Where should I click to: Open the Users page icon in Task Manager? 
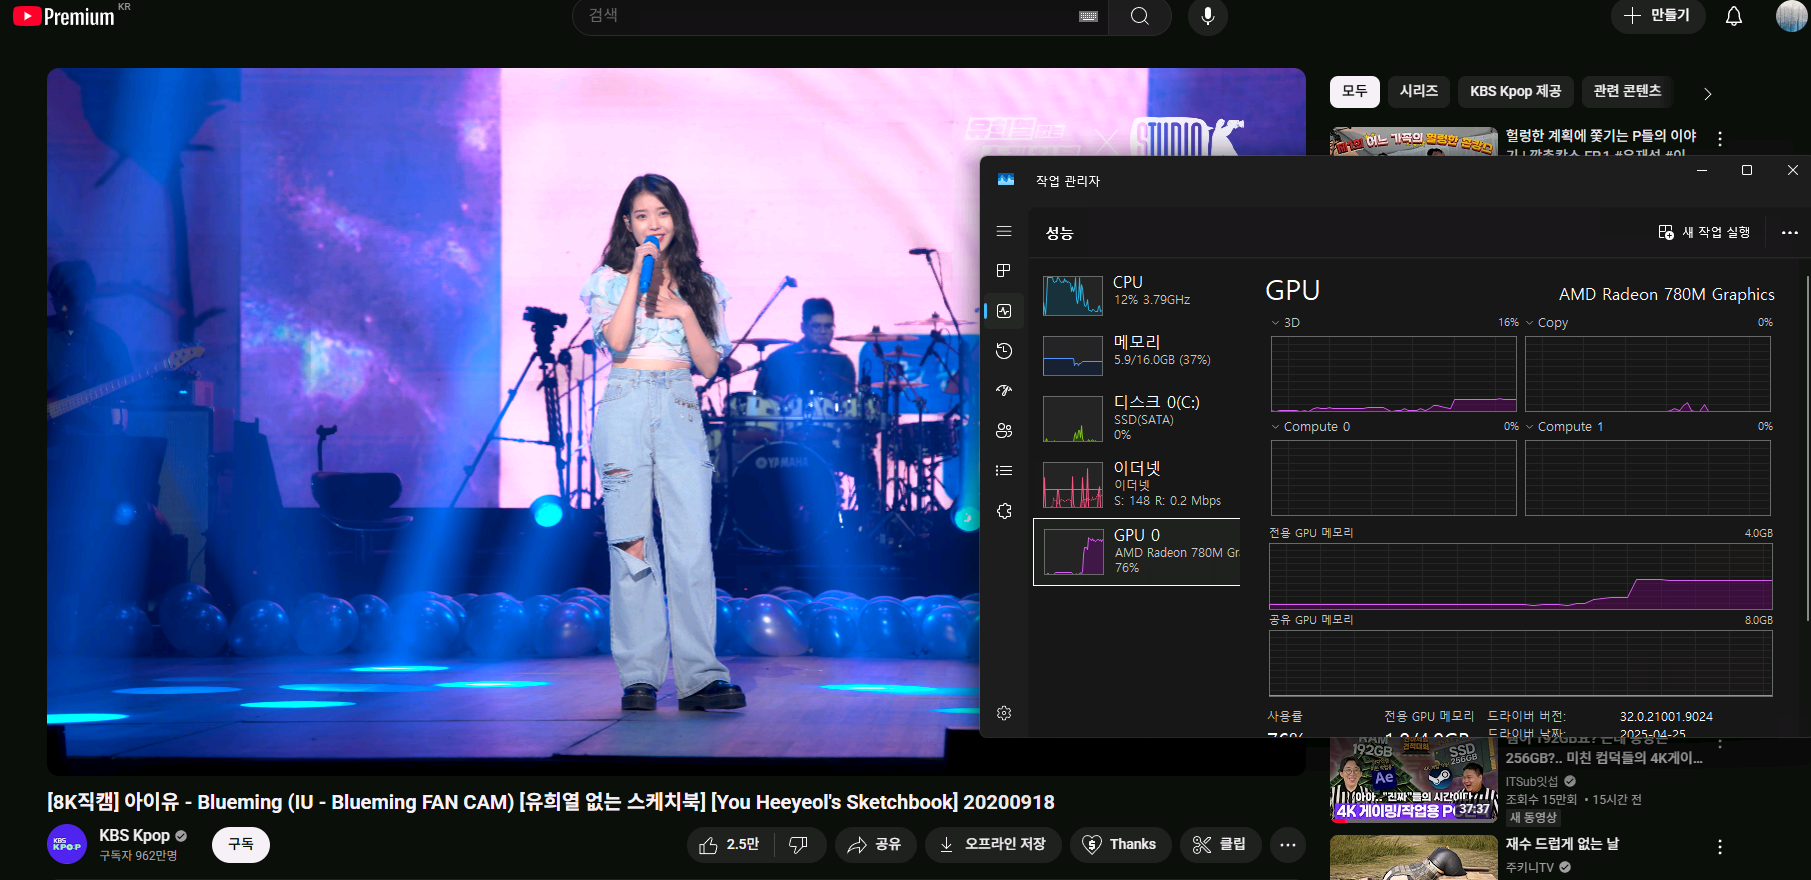1004,431
